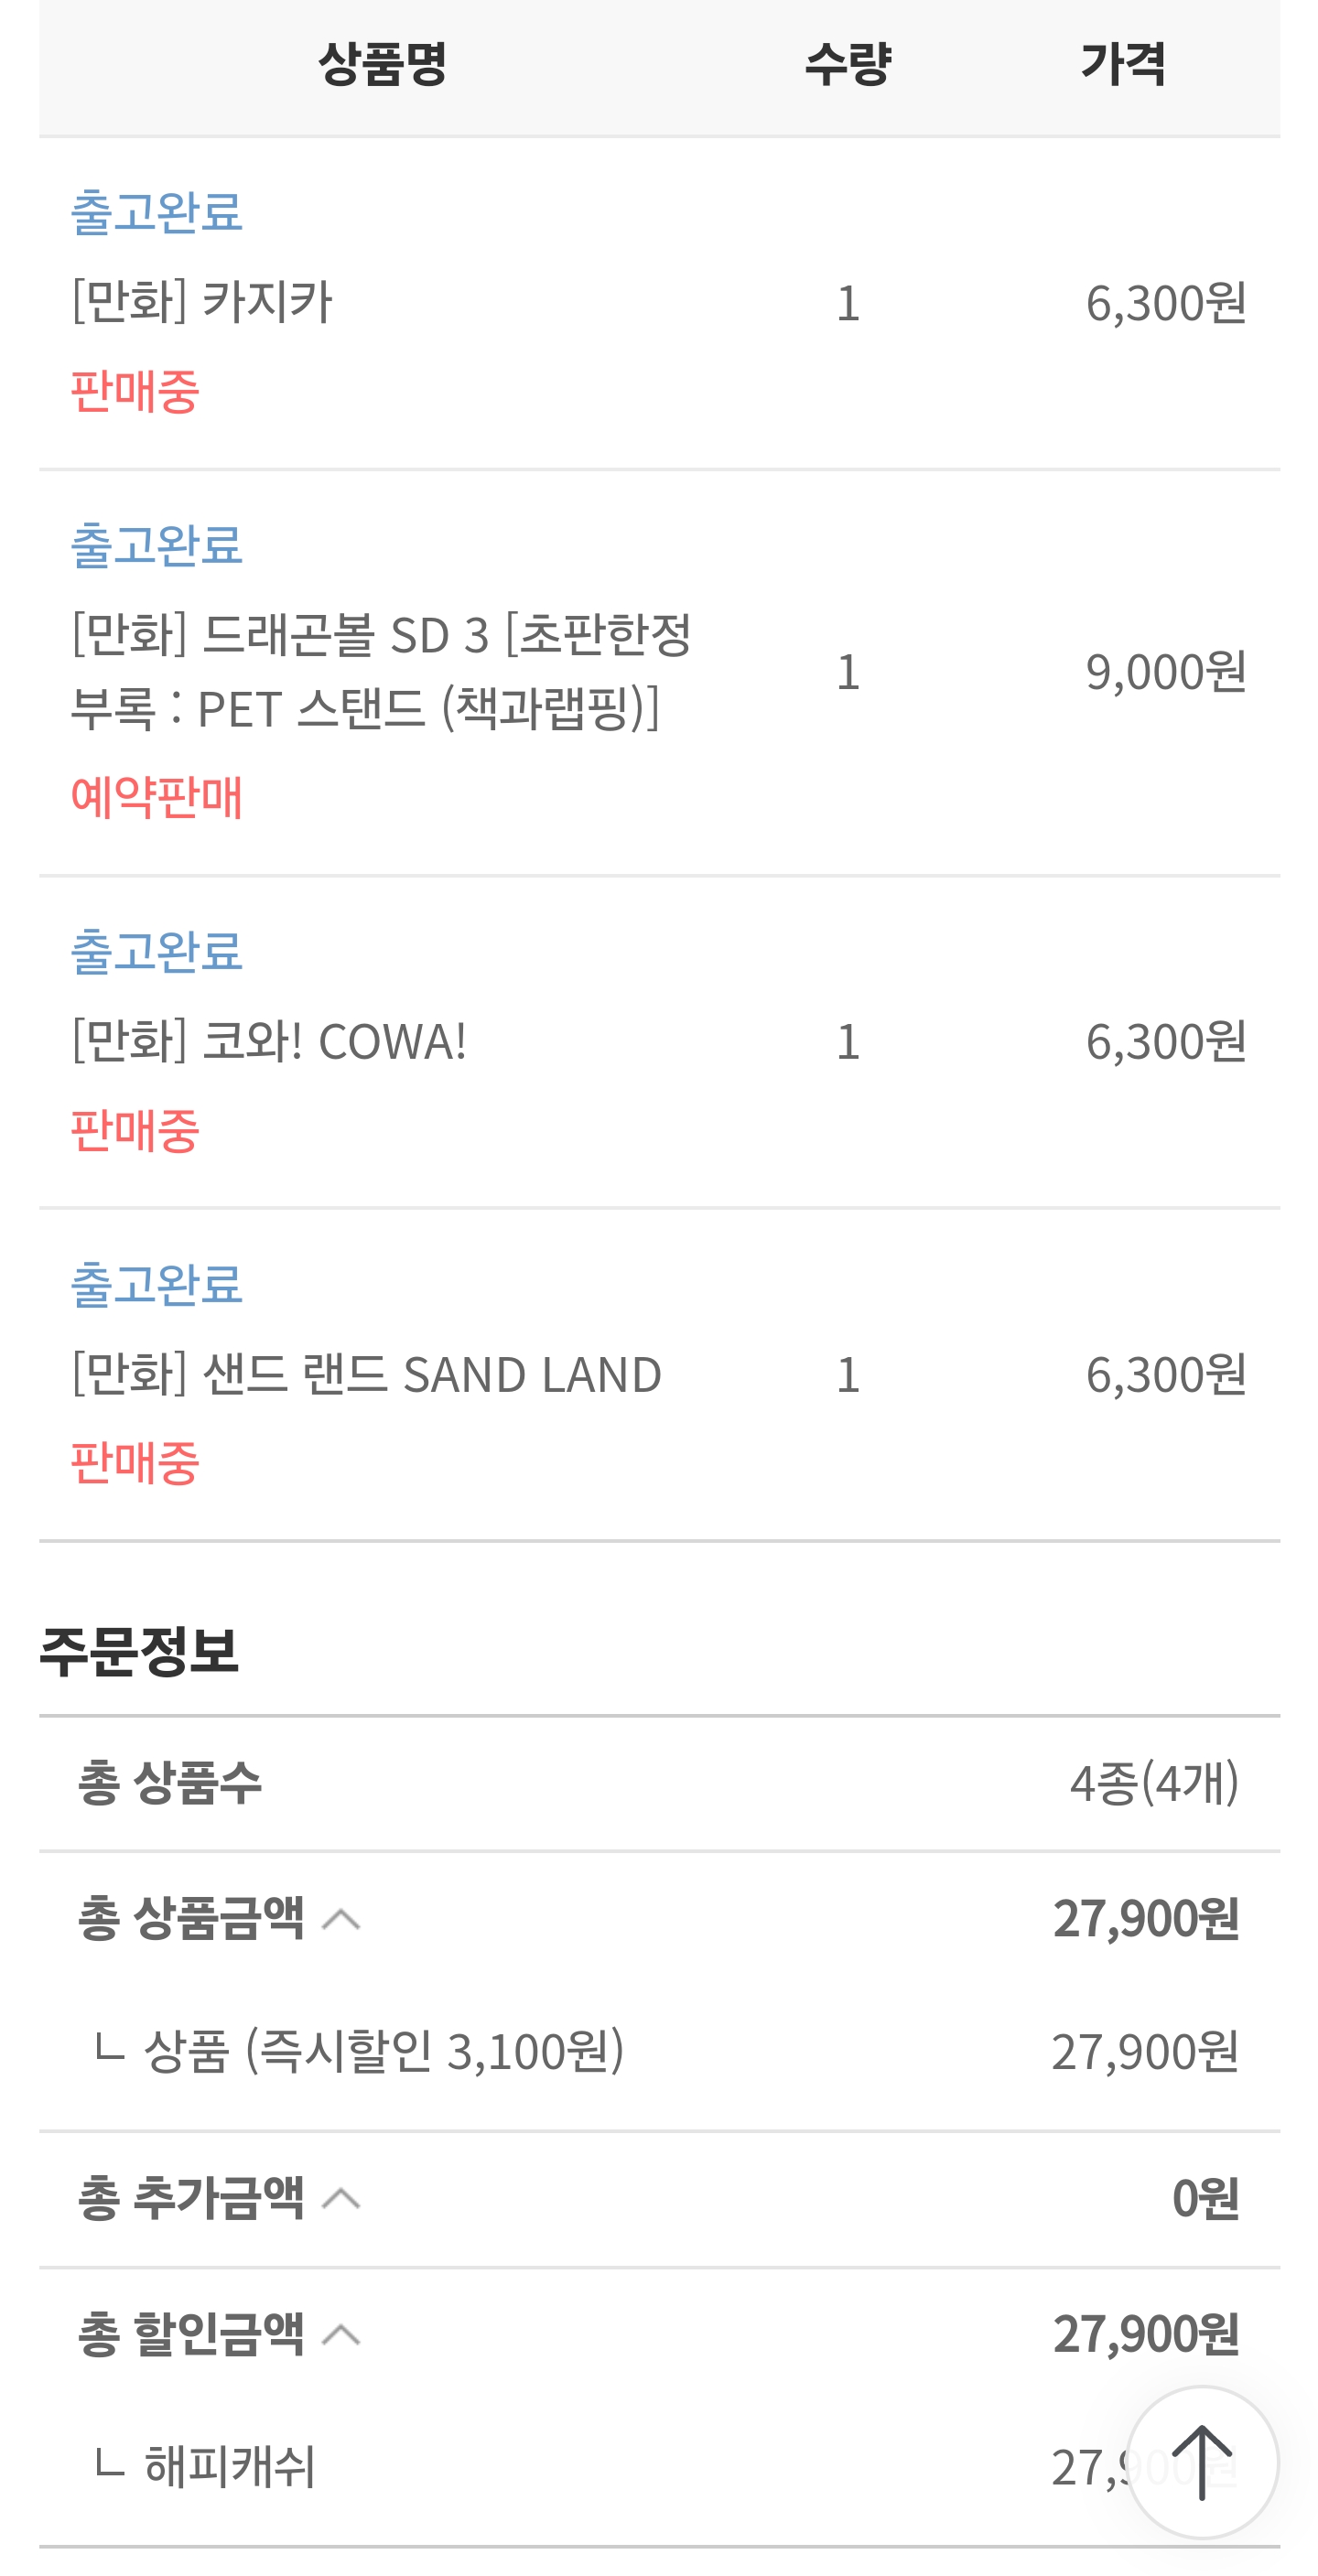Tap the 총 상품금액 row label
This screenshot has height=2576, width=1318.
pyautogui.click(x=191, y=1918)
